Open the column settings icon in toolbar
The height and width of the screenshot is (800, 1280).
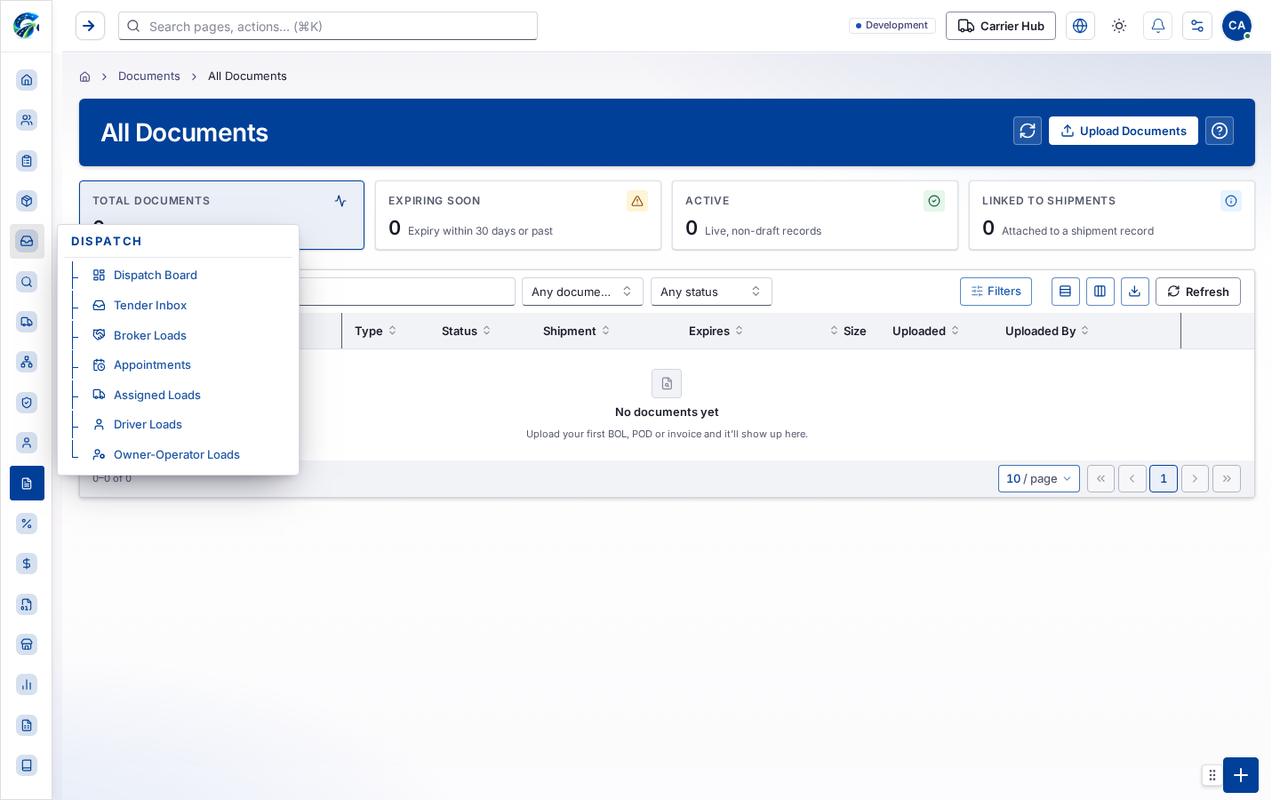(1100, 291)
